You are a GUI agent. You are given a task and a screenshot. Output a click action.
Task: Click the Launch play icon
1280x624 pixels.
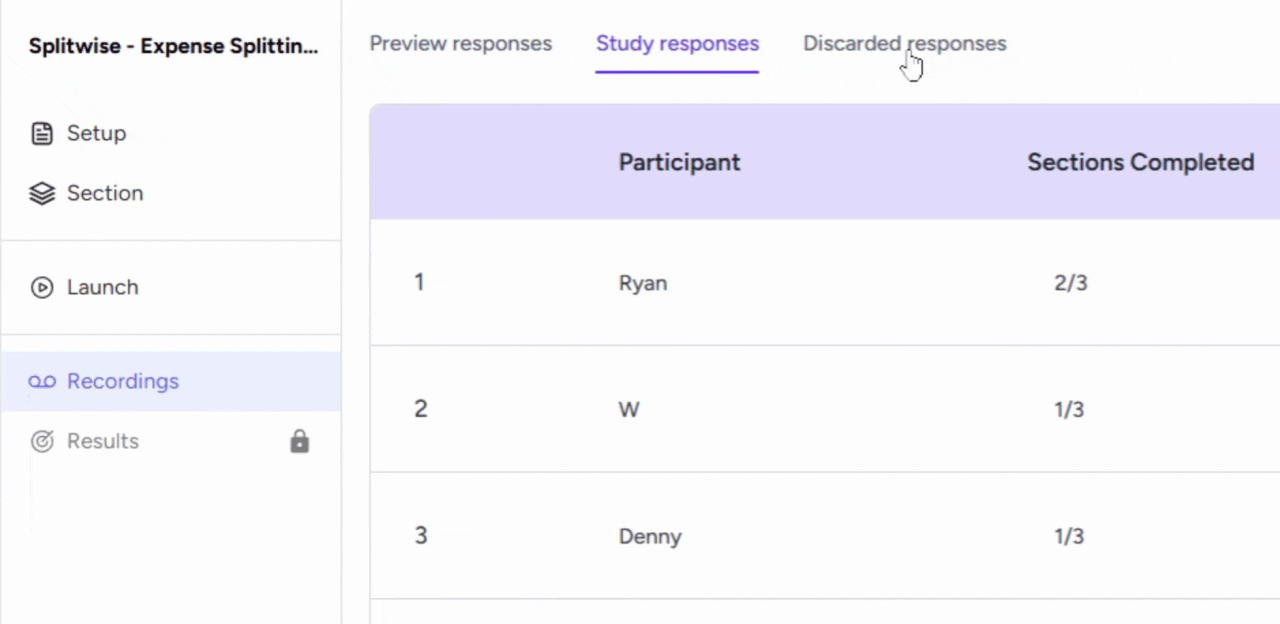point(42,288)
